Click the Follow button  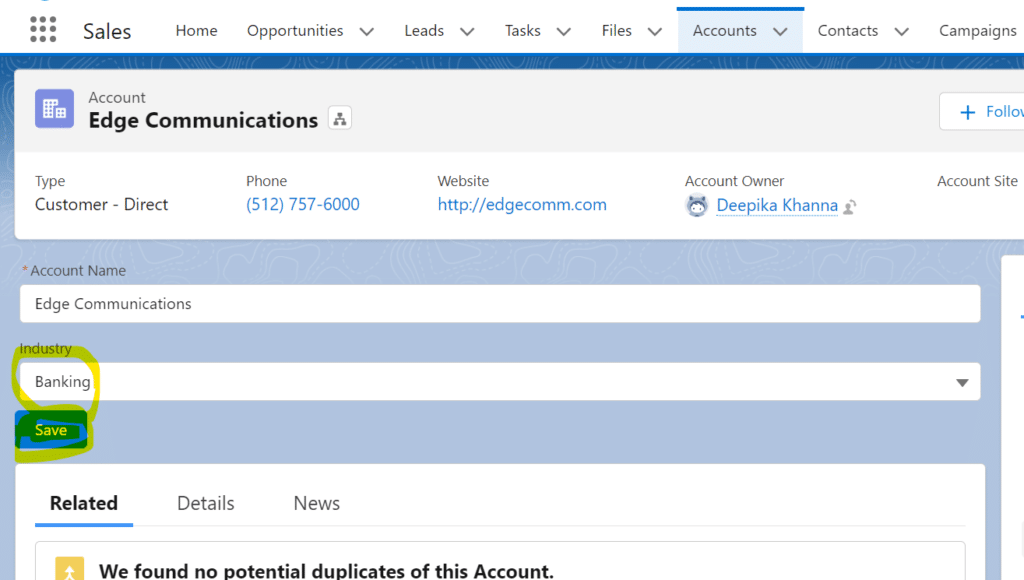click(x=985, y=111)
